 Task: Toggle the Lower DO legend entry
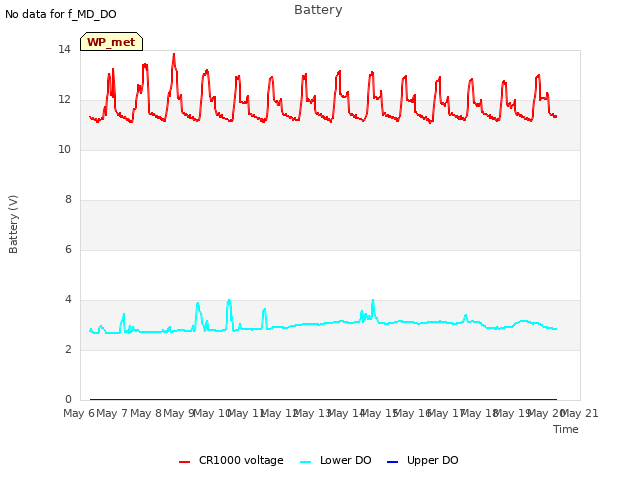click(x=336, y=460)
